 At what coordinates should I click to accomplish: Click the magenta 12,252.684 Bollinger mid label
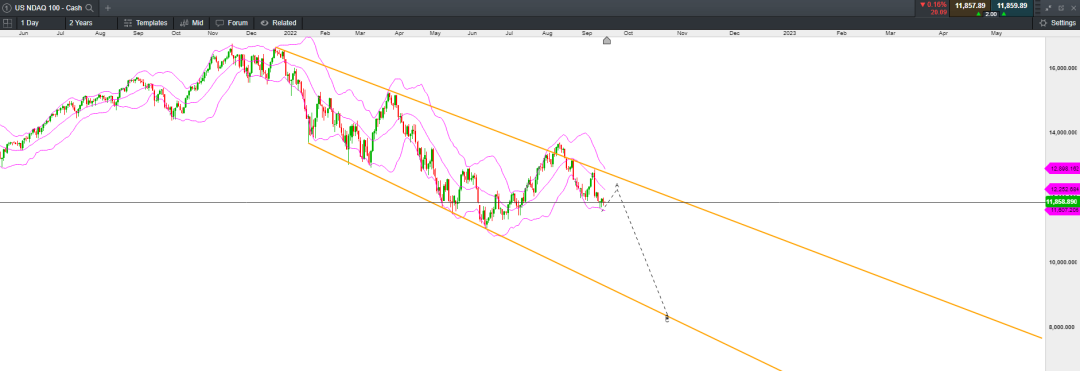tap(1061, 189)
